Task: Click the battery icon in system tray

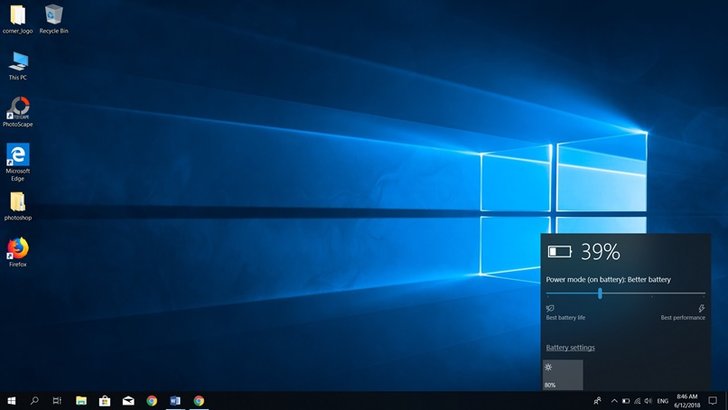Action: pos(626,401)
